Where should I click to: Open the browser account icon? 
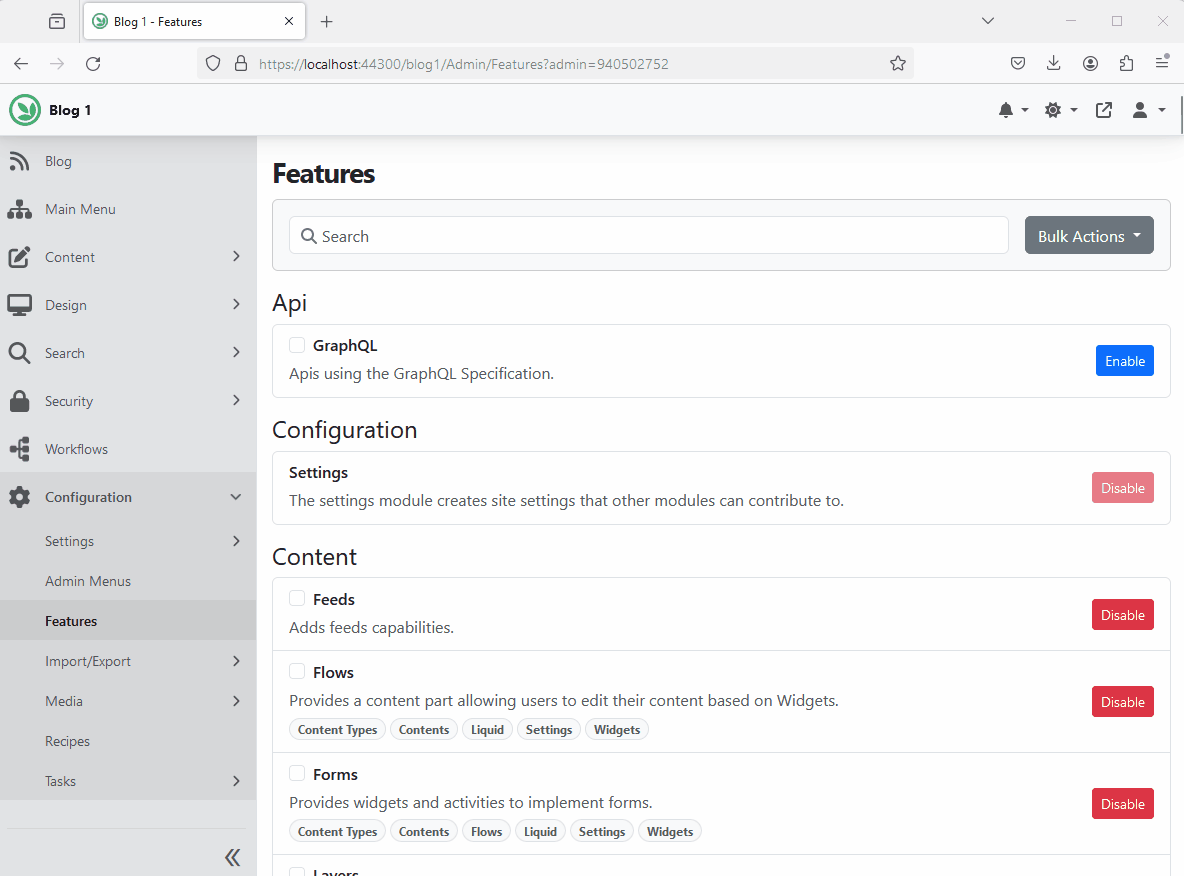click(x=1090, y=63)
